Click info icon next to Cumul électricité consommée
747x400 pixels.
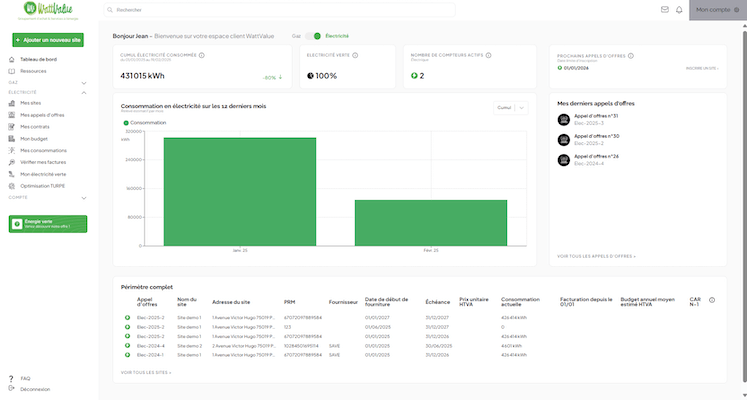[x=202, y=55]
